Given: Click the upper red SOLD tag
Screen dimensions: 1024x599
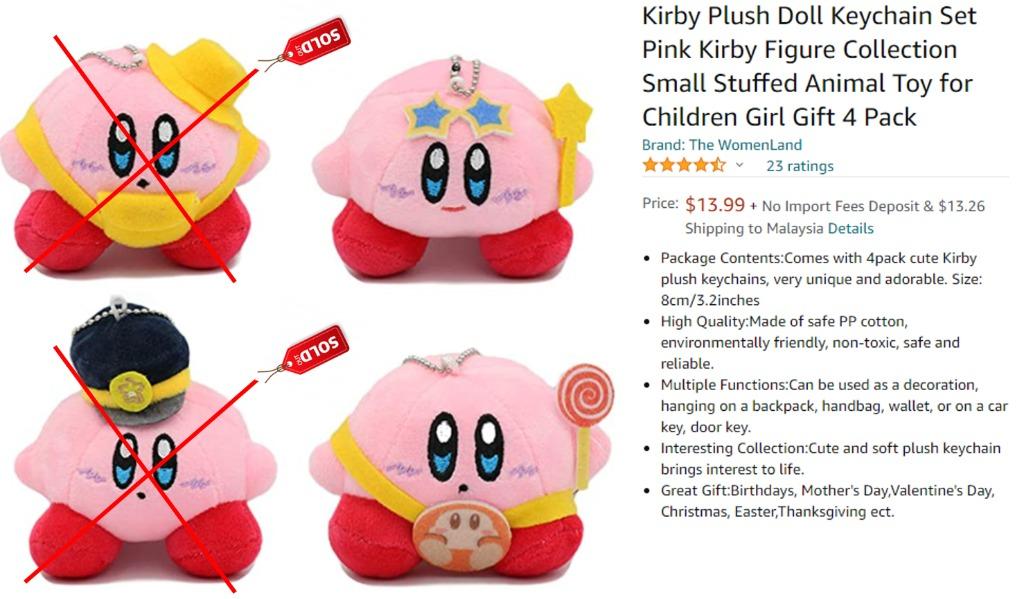Looking at the screenshot, I should (x=315, y=42).
